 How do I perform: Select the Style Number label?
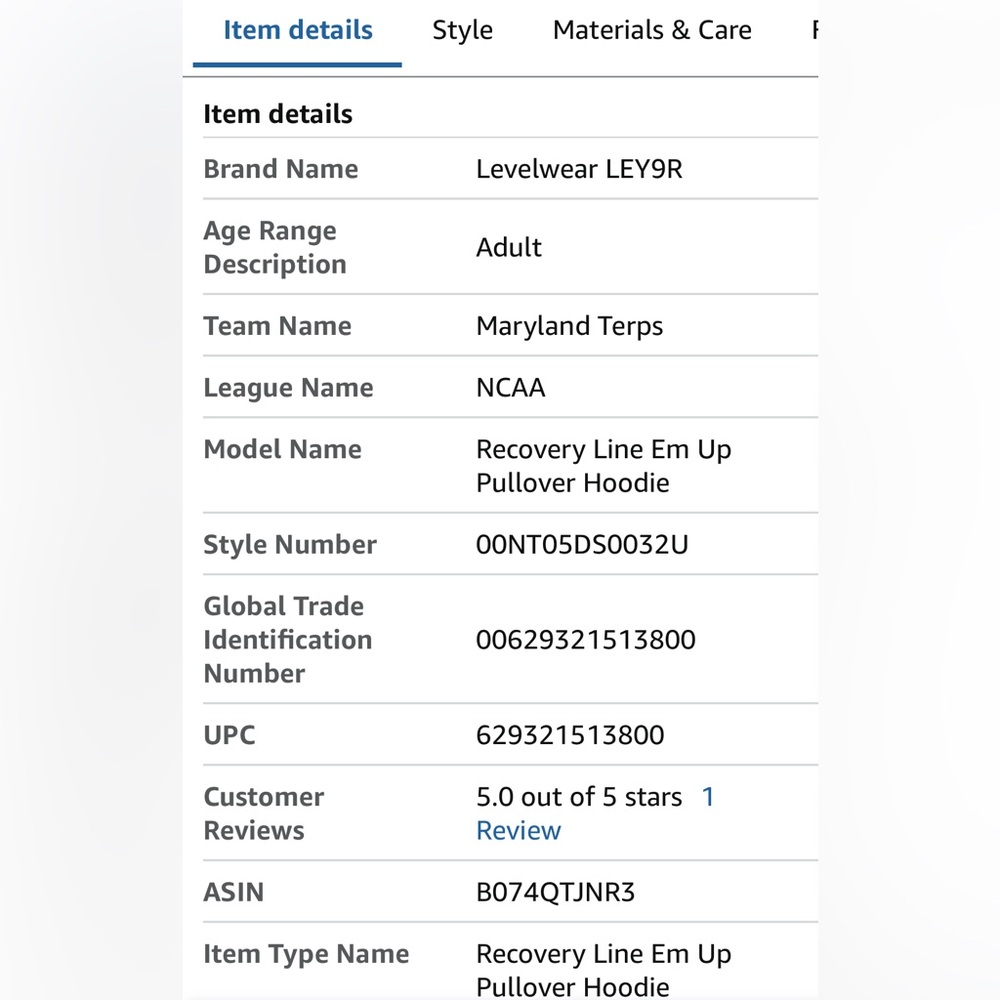click(290, 545)
